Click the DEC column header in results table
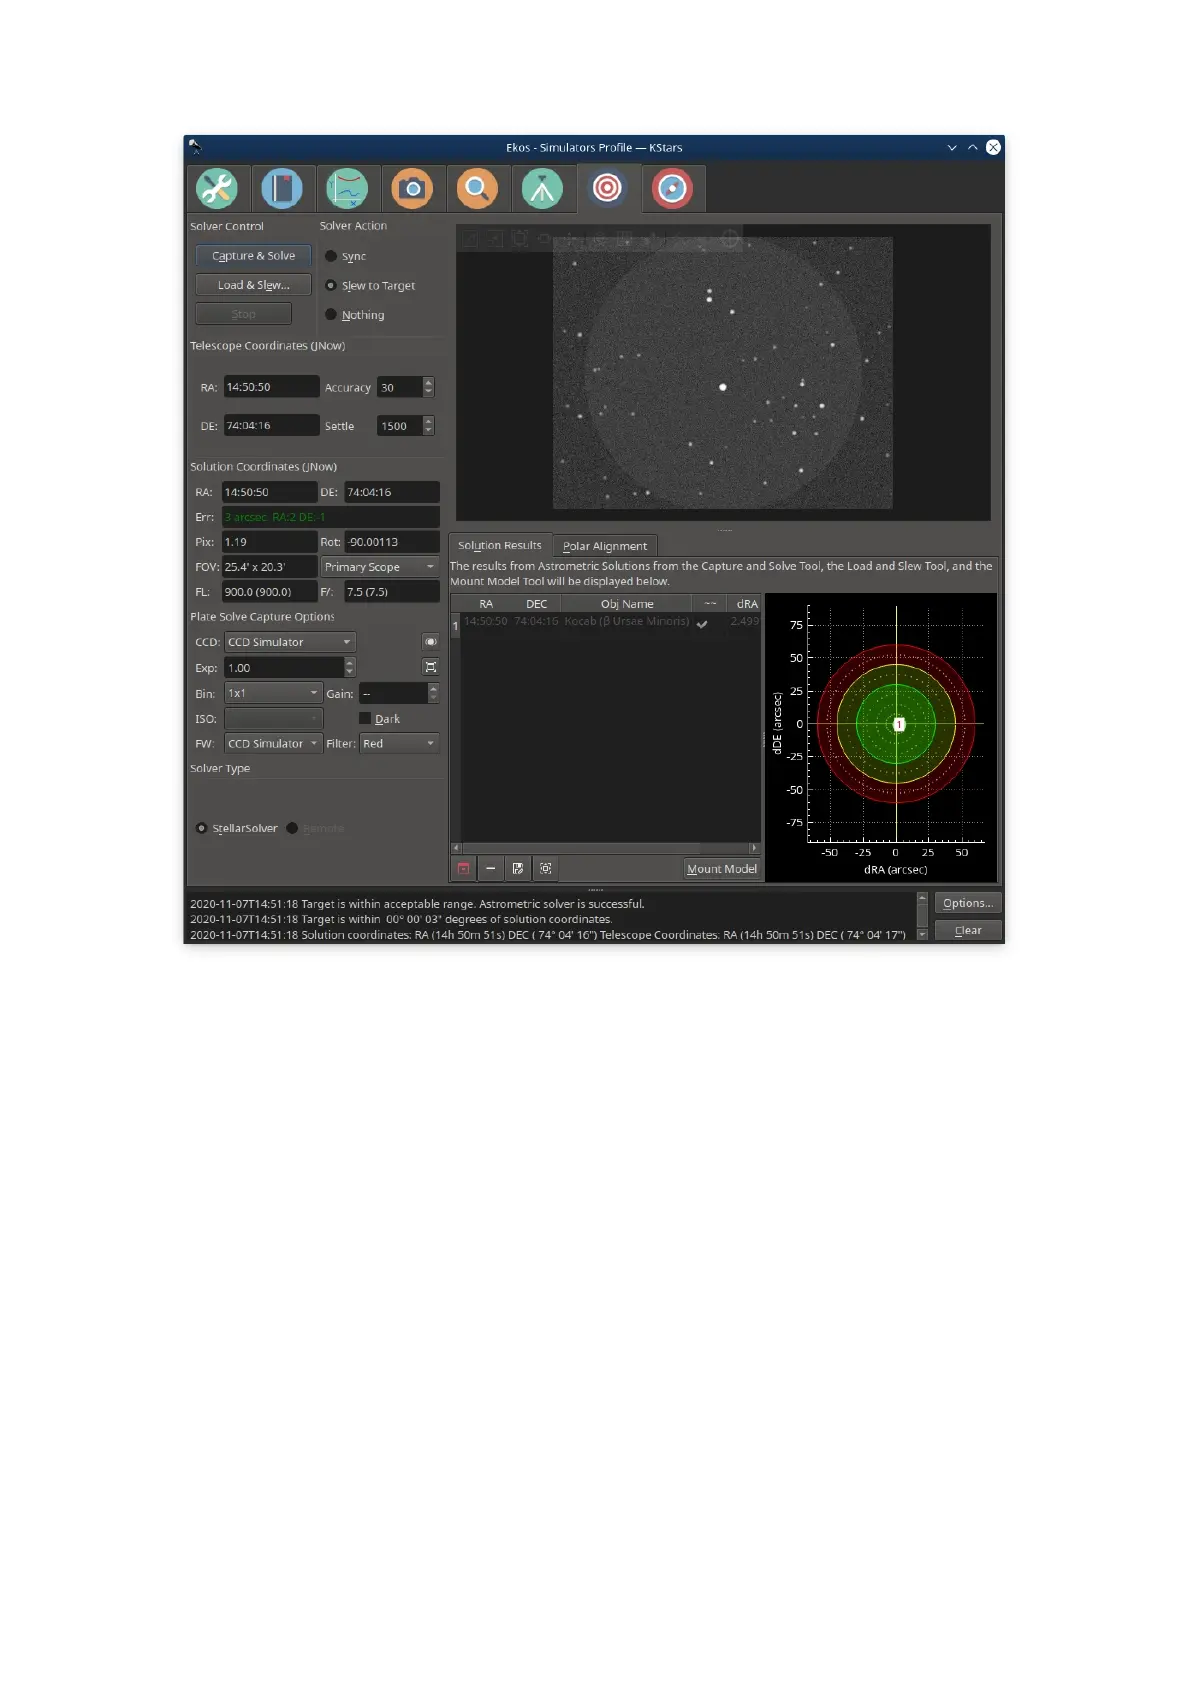Image resolution: width=1191 pixels, height=1684 pixels. (537, 604)
